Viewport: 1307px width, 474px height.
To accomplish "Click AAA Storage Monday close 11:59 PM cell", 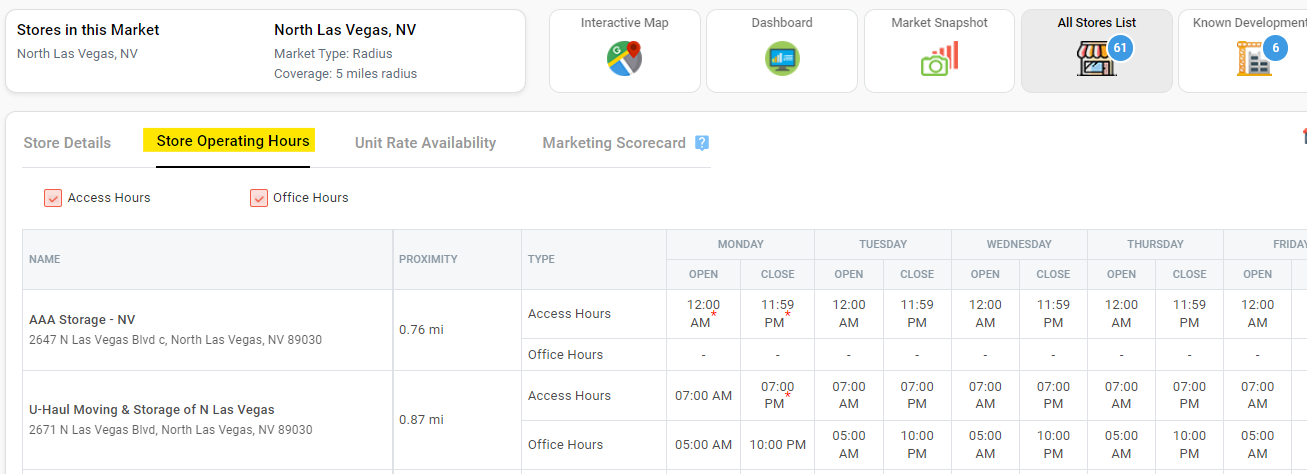I will (x=777, y=314).
